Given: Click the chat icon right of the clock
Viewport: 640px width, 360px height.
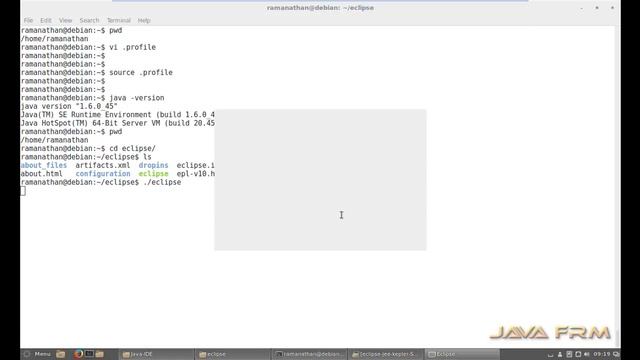Looking at the screenshot, I should click(x=616, y=354).
